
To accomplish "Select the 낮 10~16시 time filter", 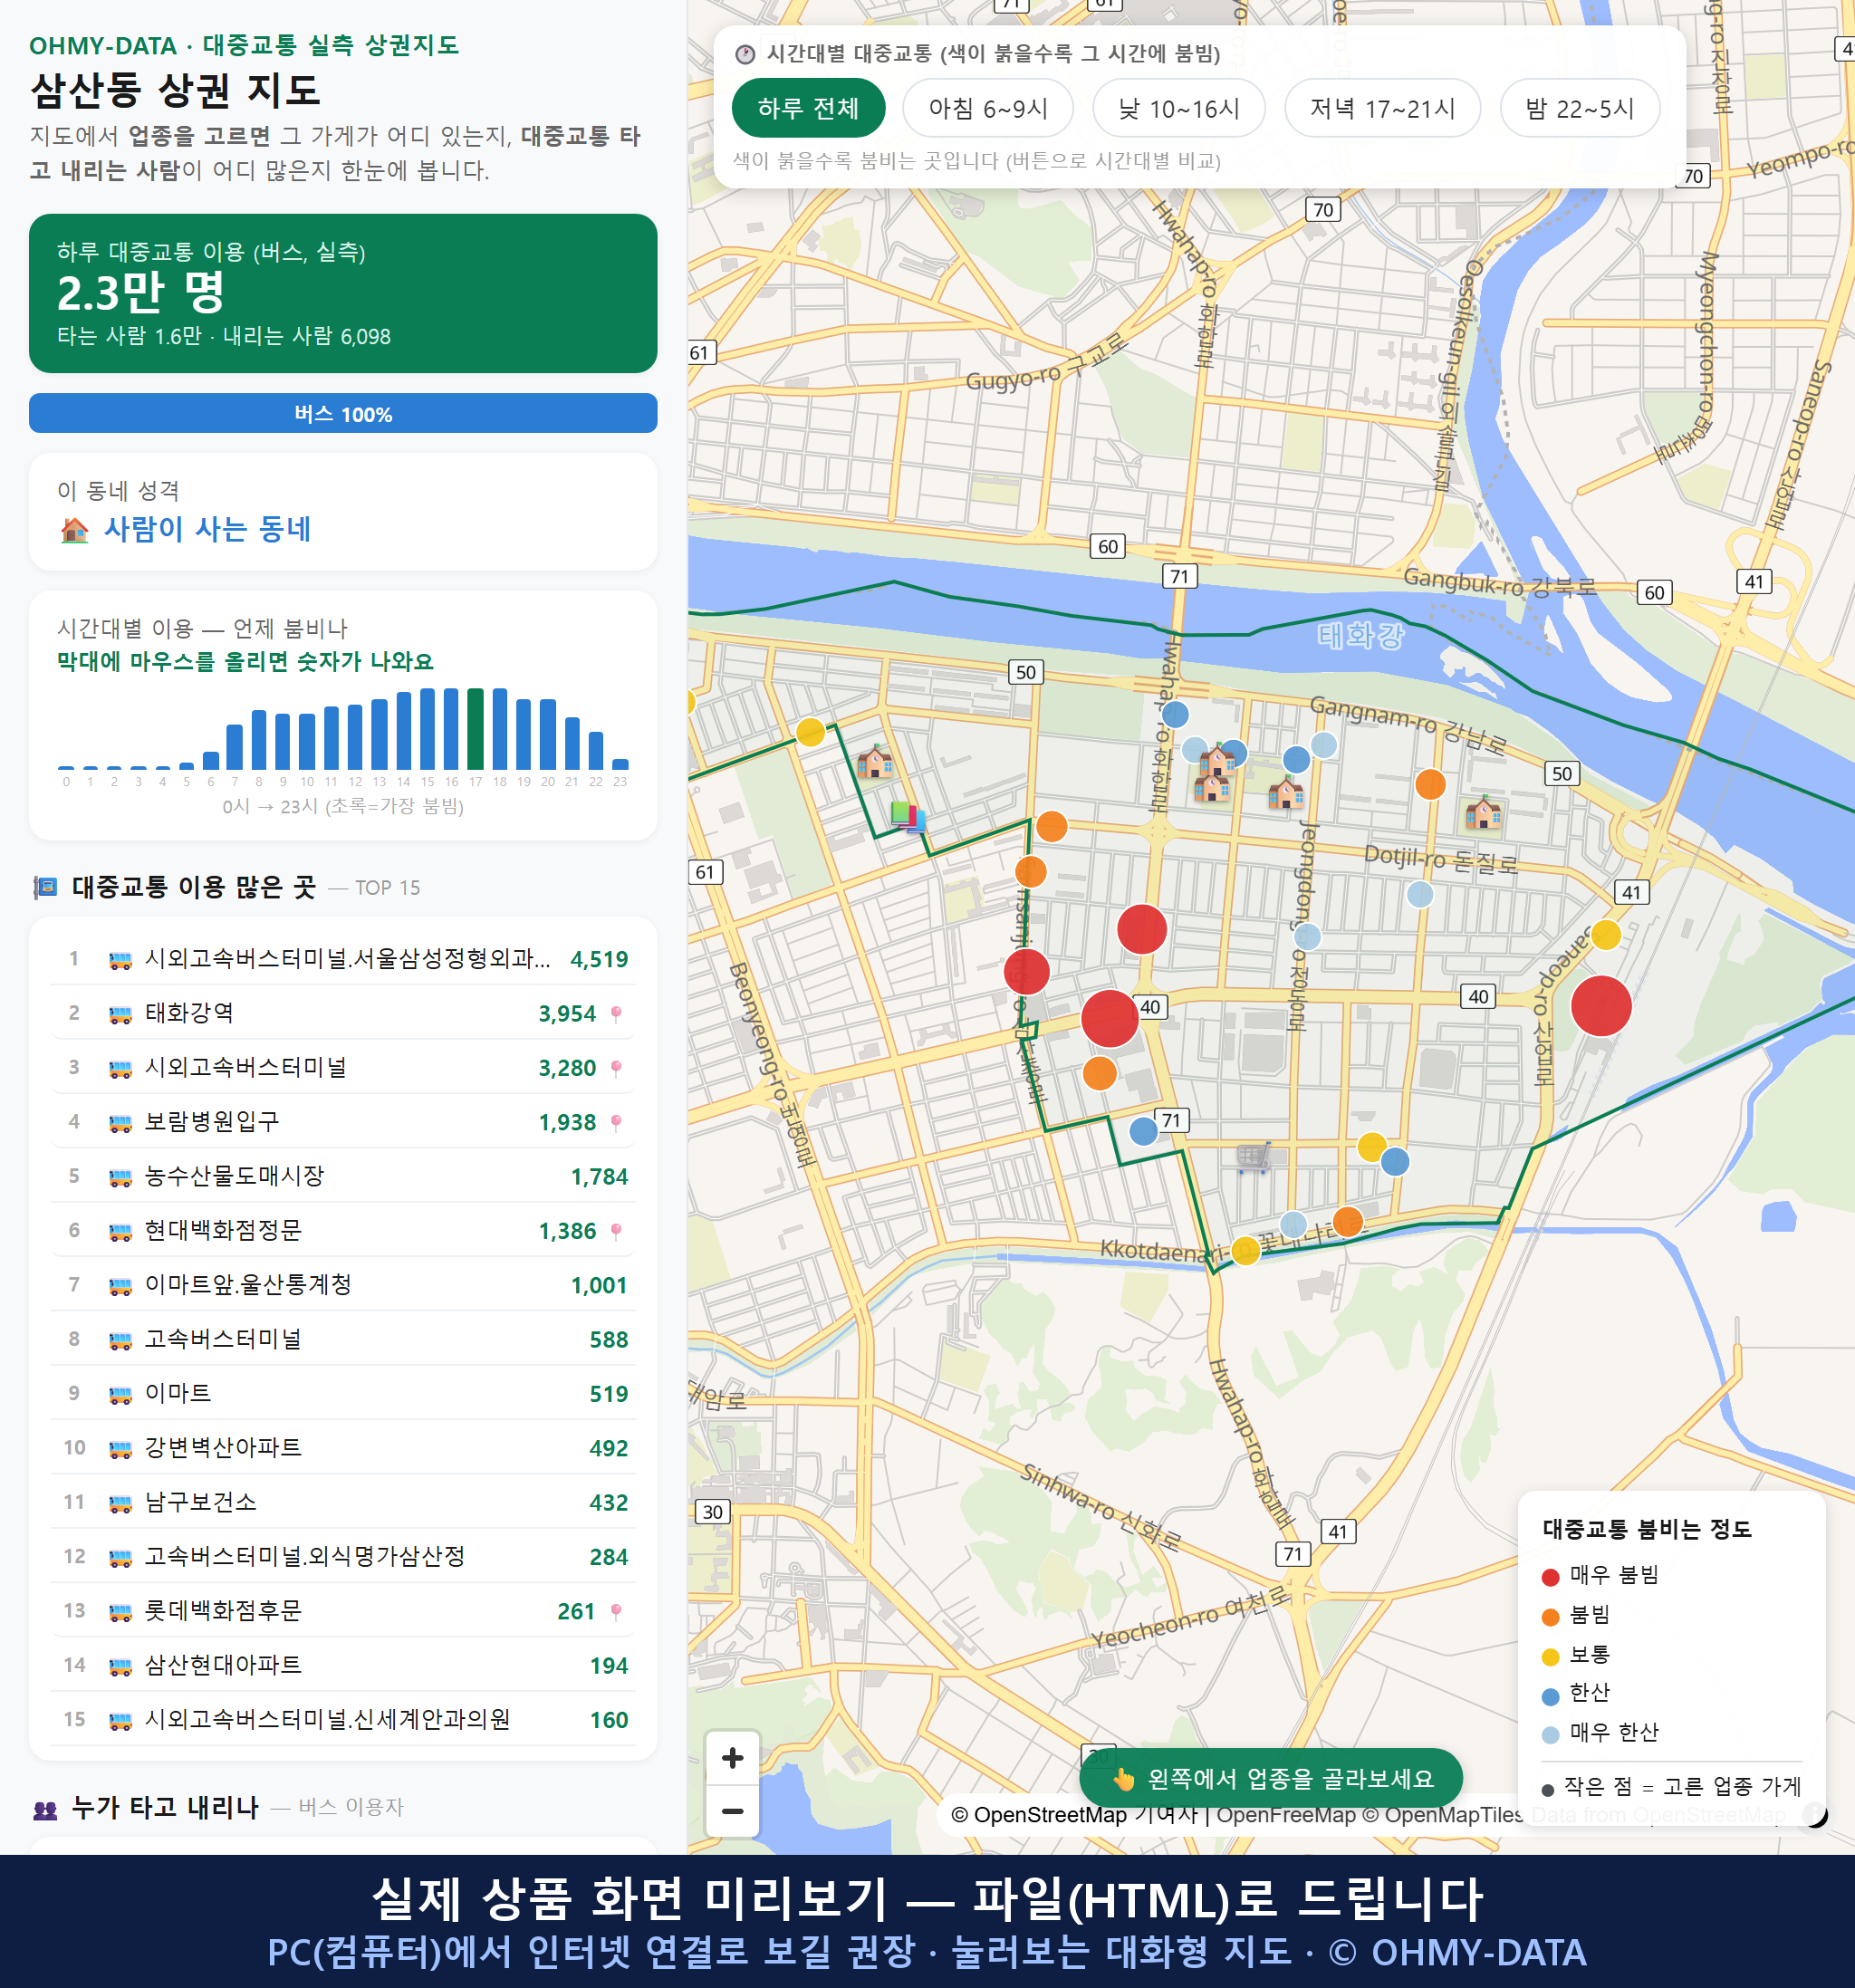I will coord(1179,108).
